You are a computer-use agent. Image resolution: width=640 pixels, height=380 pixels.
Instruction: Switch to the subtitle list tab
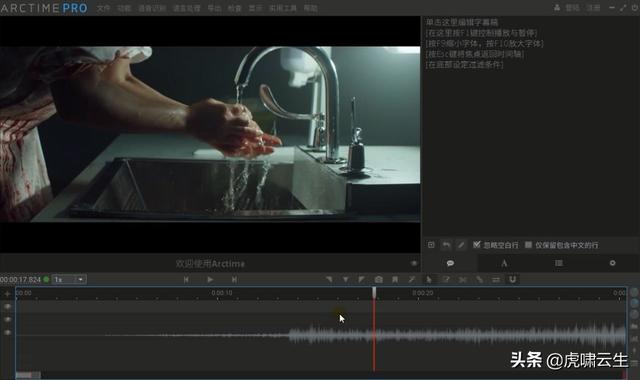(559, 263)
